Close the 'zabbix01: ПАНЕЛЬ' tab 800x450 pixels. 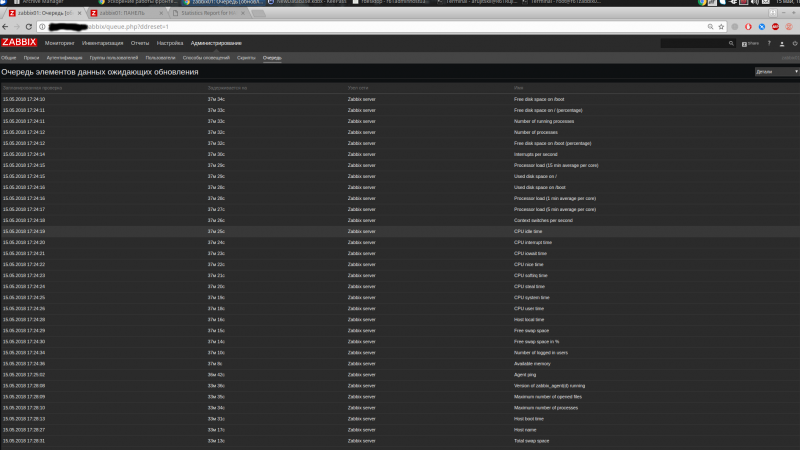click(161, 13)
